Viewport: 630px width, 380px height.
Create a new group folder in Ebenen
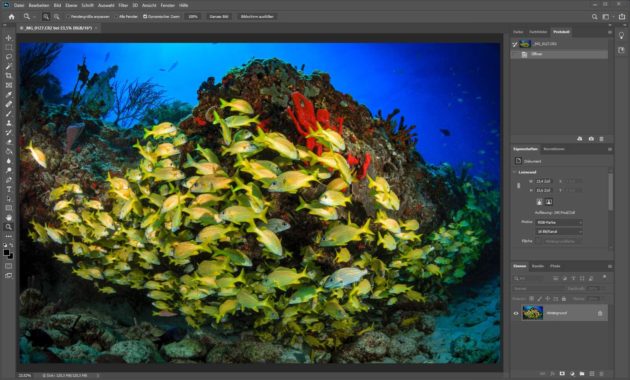pyautogui.click(x=582, y=374)
